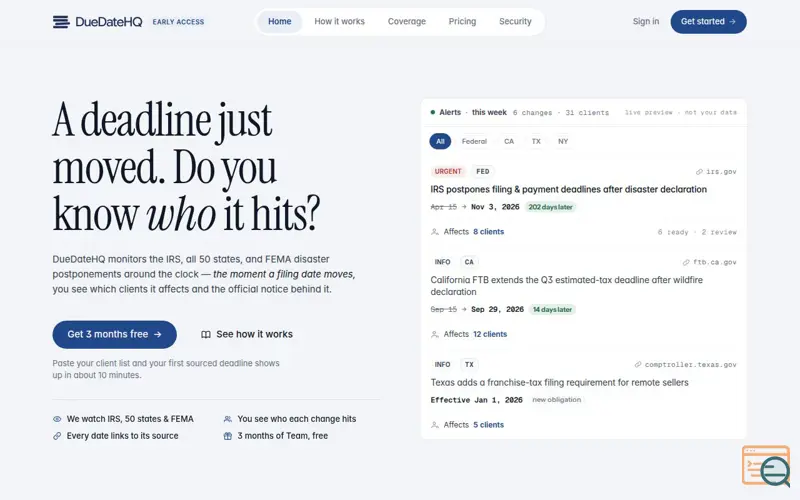The height and width of the screenshot is (500, 800).
Task: Click the 5 clients link
Action: [x=488, y=425]
